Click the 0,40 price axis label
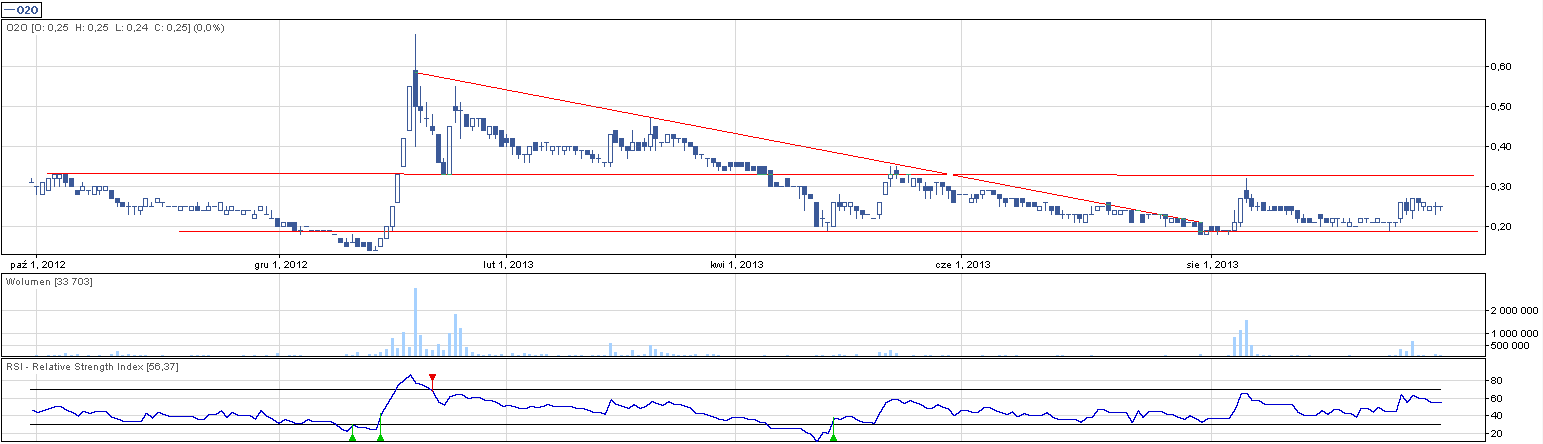Screen dimensions: 1543x444 pyautogui.click(x=1500, y=147)
